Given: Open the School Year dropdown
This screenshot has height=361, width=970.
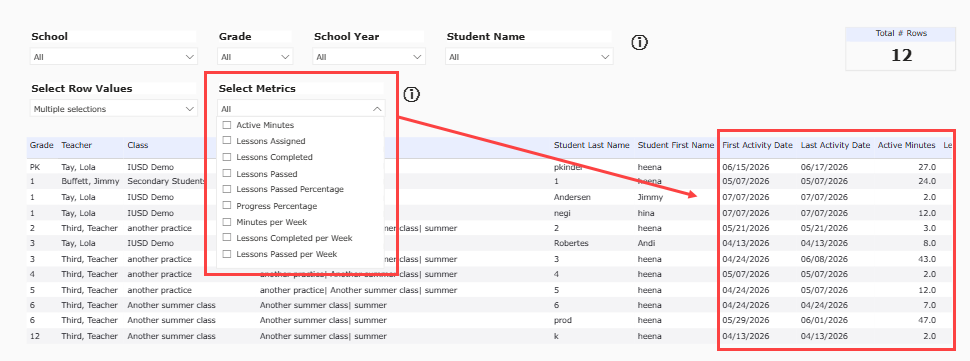Looking at the screenshot, I should pos(369,57).
